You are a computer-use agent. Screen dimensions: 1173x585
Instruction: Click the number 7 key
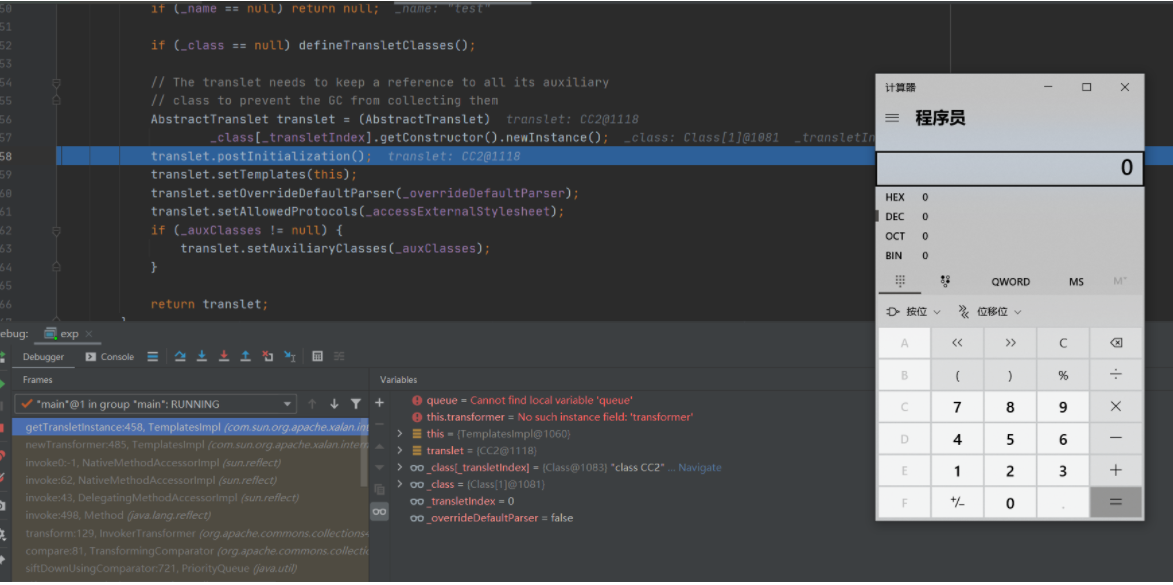point(957,407)
